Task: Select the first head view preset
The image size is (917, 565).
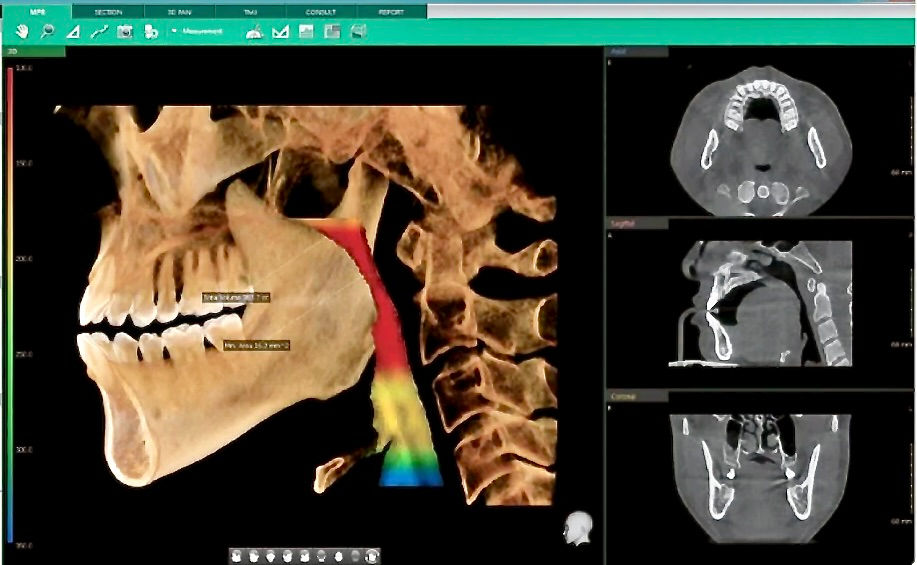Action: point(236,556)
